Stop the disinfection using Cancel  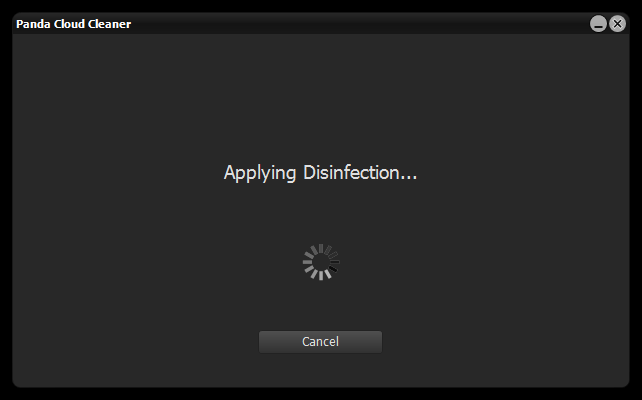[x=320, y=342]
